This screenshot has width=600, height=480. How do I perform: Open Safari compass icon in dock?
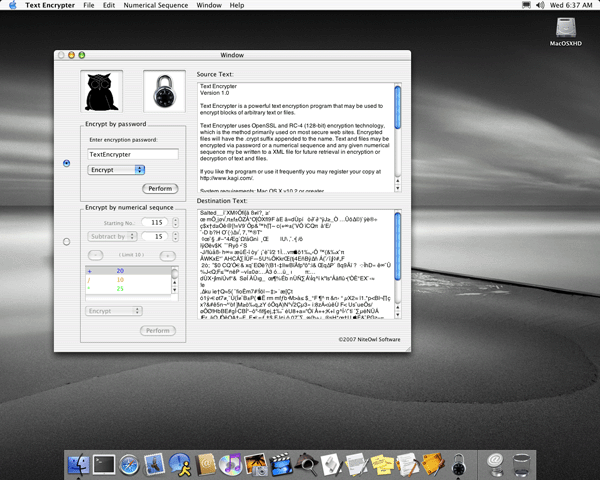tap(129, 465)
